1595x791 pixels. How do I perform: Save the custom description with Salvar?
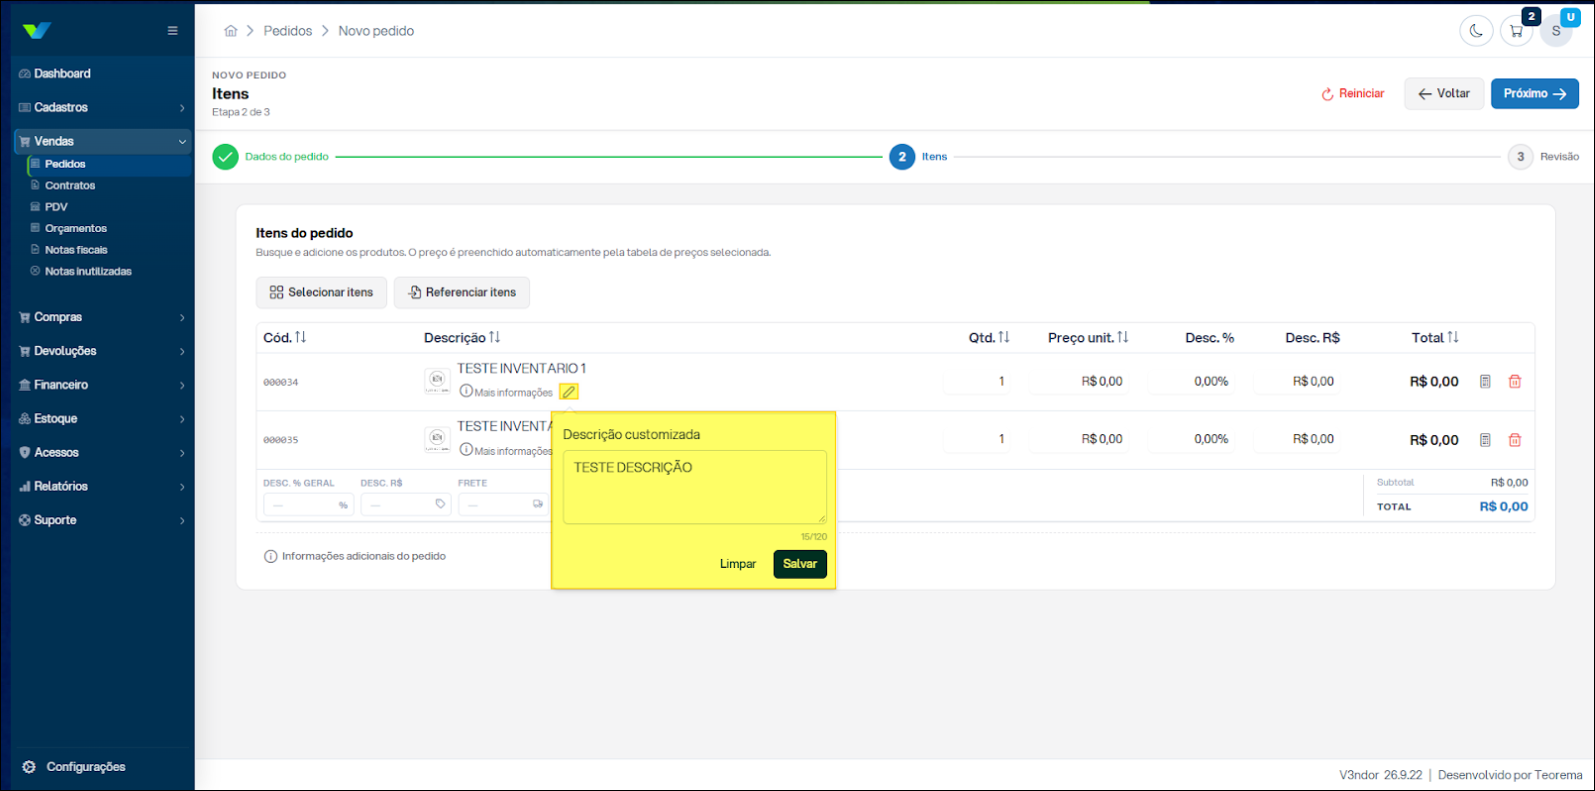pos(800,564)
